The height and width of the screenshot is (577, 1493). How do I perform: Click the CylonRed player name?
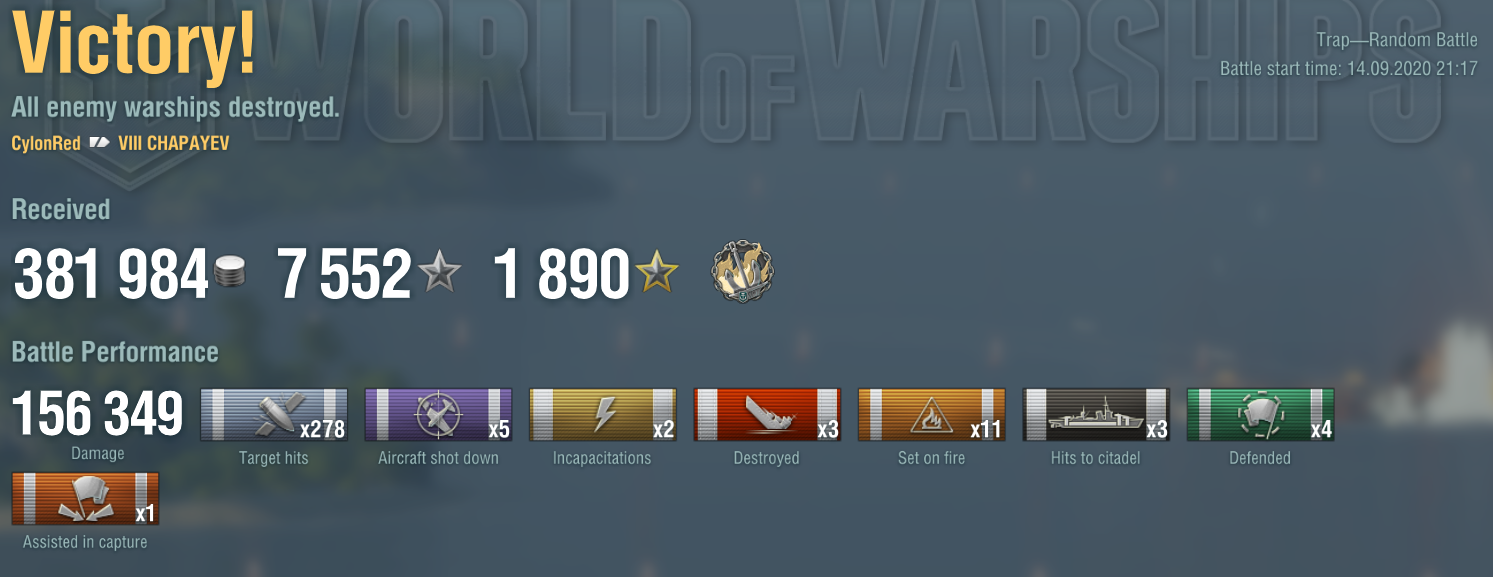click(x=46, y=143)
